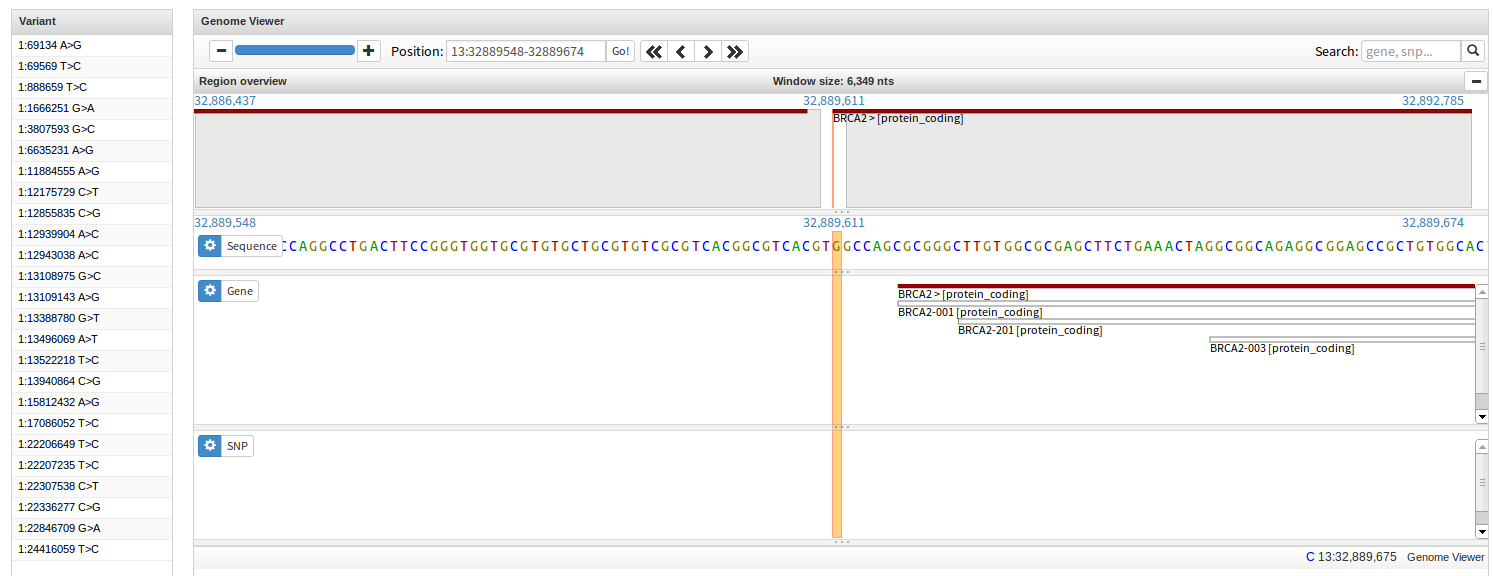Click the Sequence track label

tap(252, 246)
